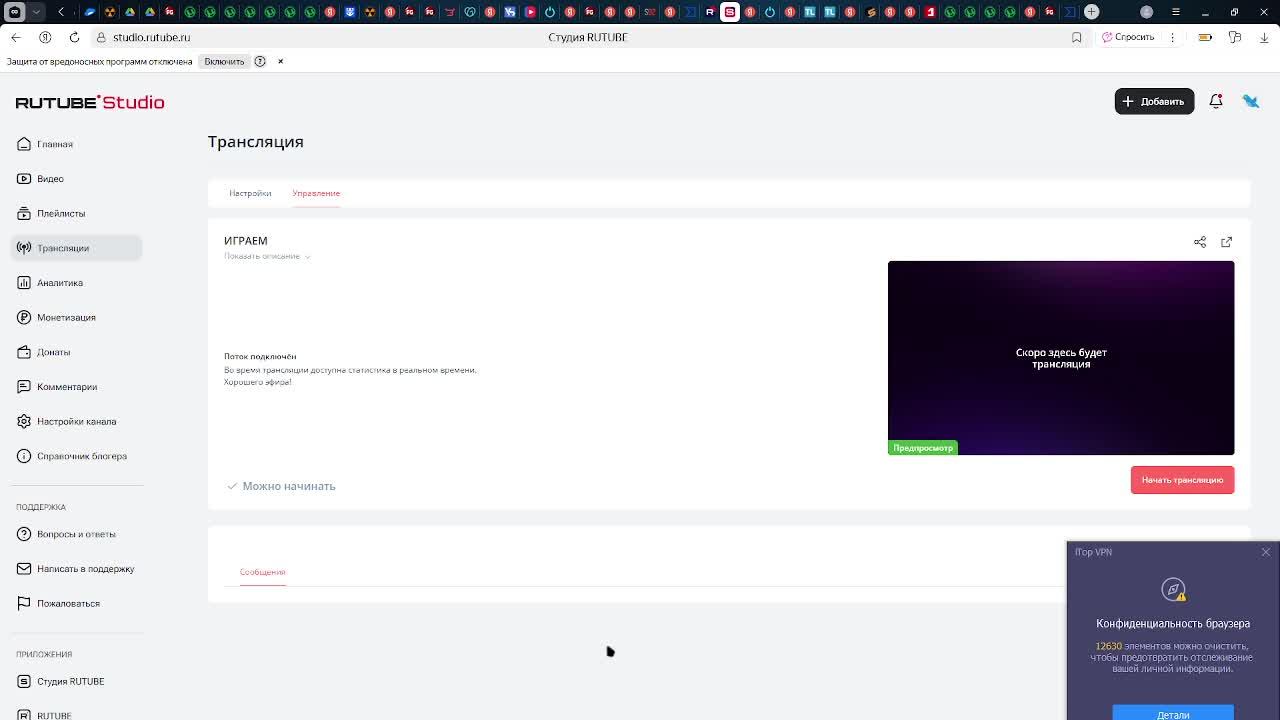Click the Yandex home icon in the toolbar
The width and height of the screenshot is (1280, 720).
click(x=45, y=37)
